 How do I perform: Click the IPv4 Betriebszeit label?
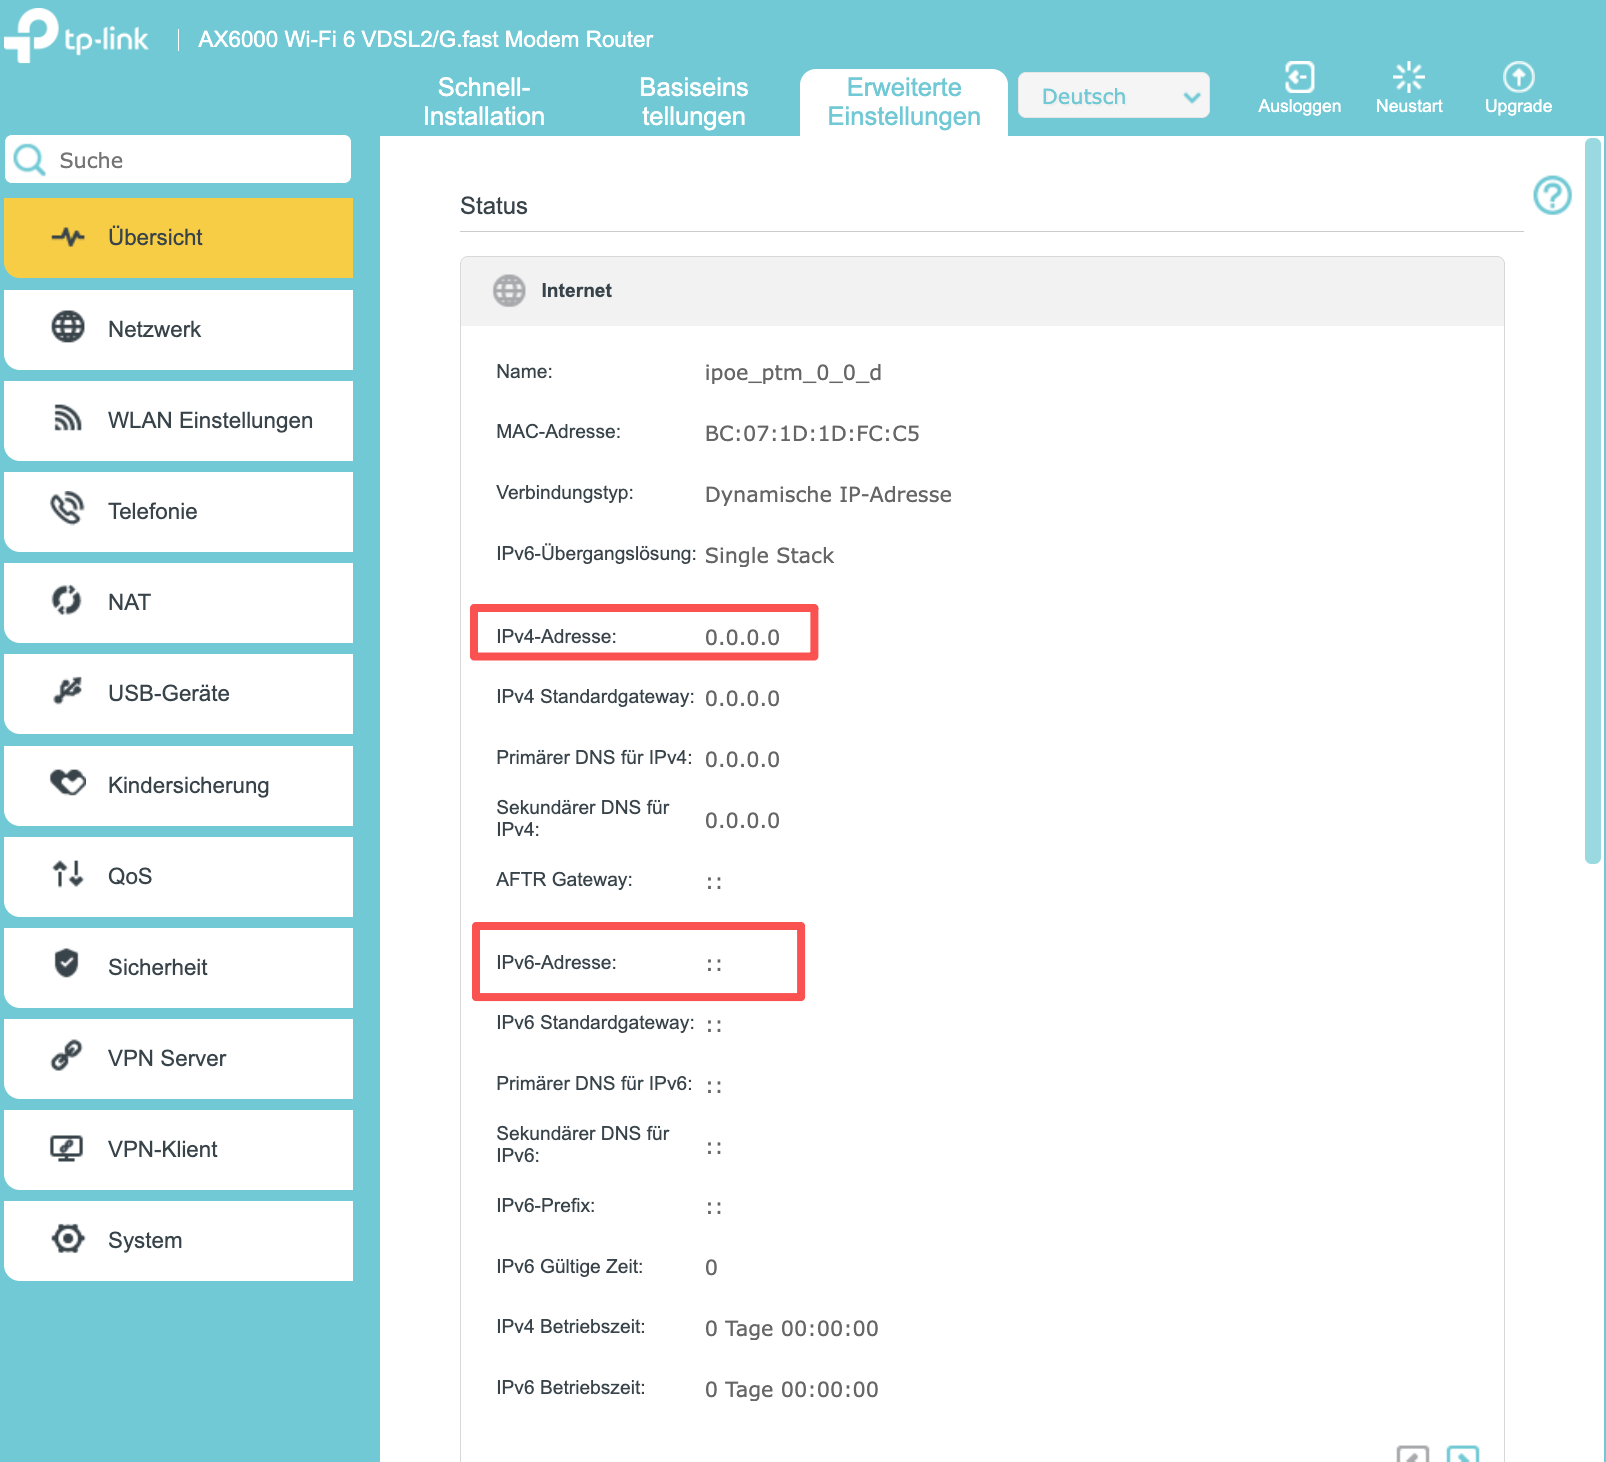tap(571, 1327)
